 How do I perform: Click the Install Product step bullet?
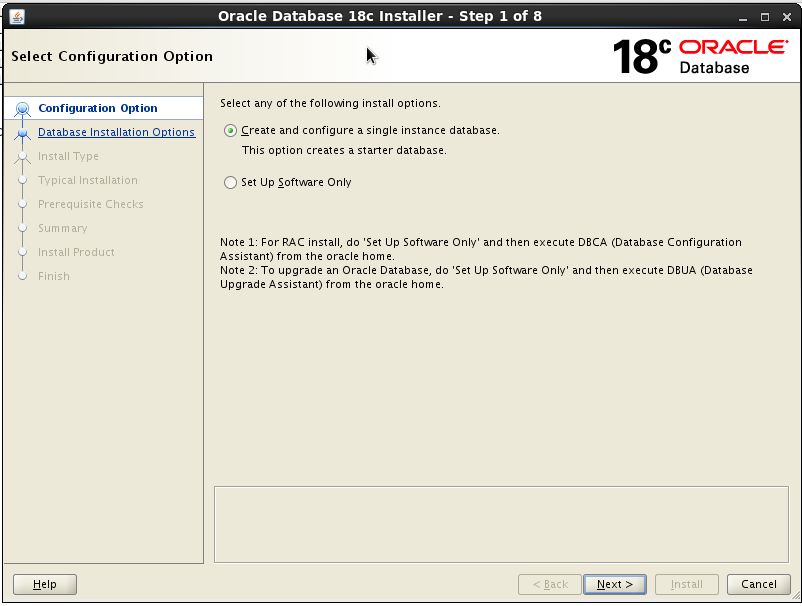coord(22,252)
